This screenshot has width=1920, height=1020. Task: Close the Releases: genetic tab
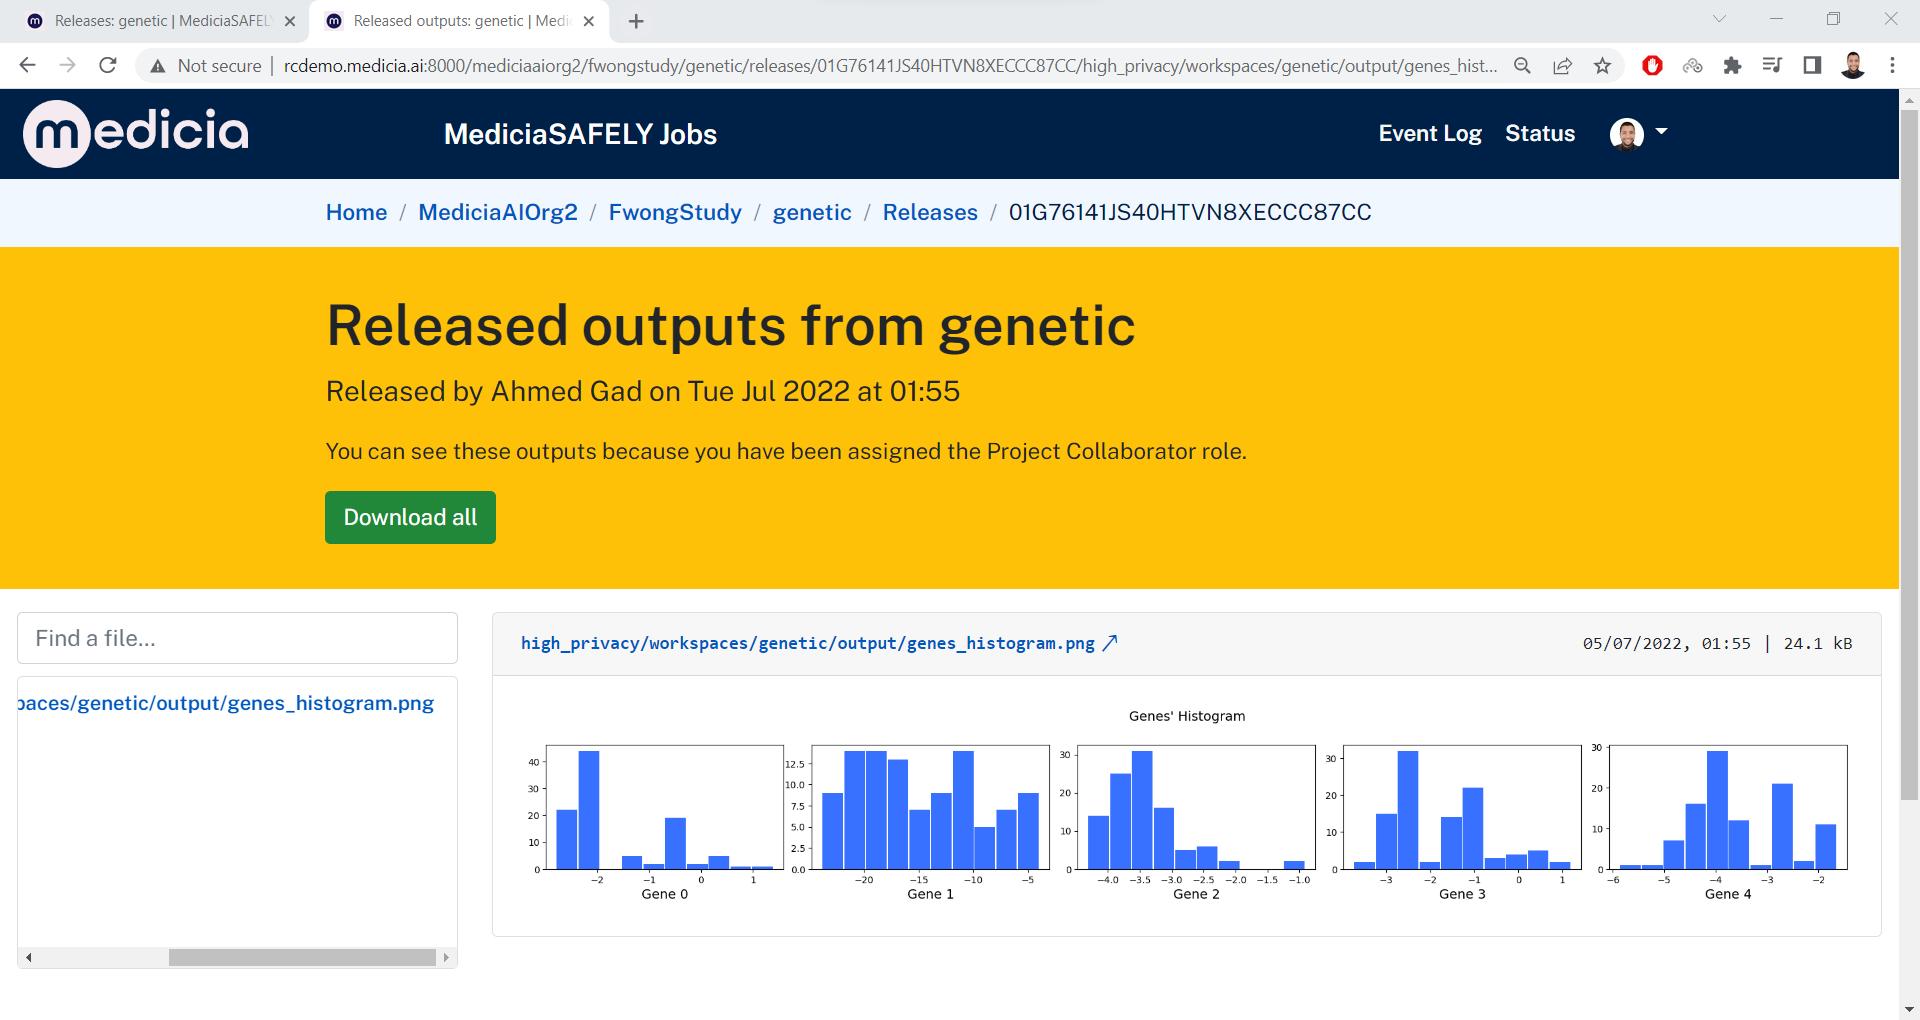[x=290, y=21]
